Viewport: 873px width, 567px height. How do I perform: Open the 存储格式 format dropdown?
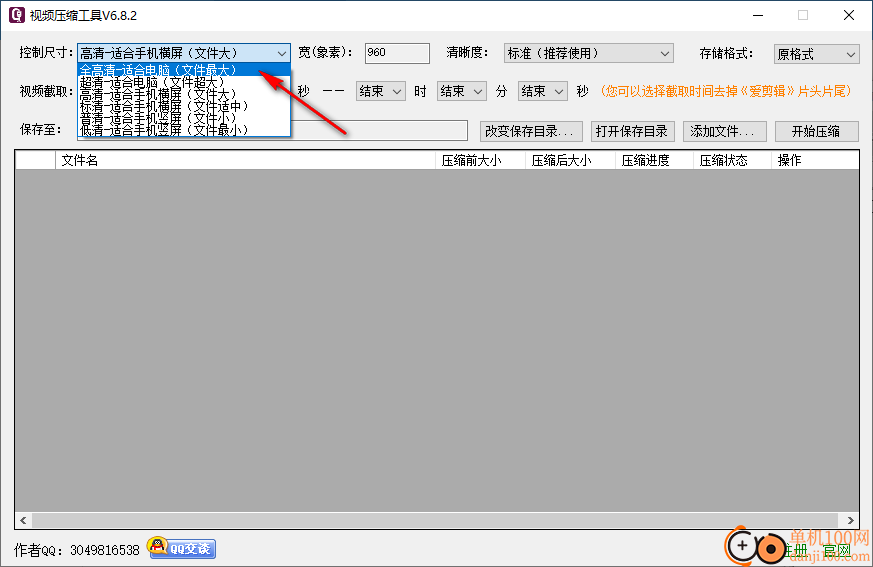[x=816, y=54]
